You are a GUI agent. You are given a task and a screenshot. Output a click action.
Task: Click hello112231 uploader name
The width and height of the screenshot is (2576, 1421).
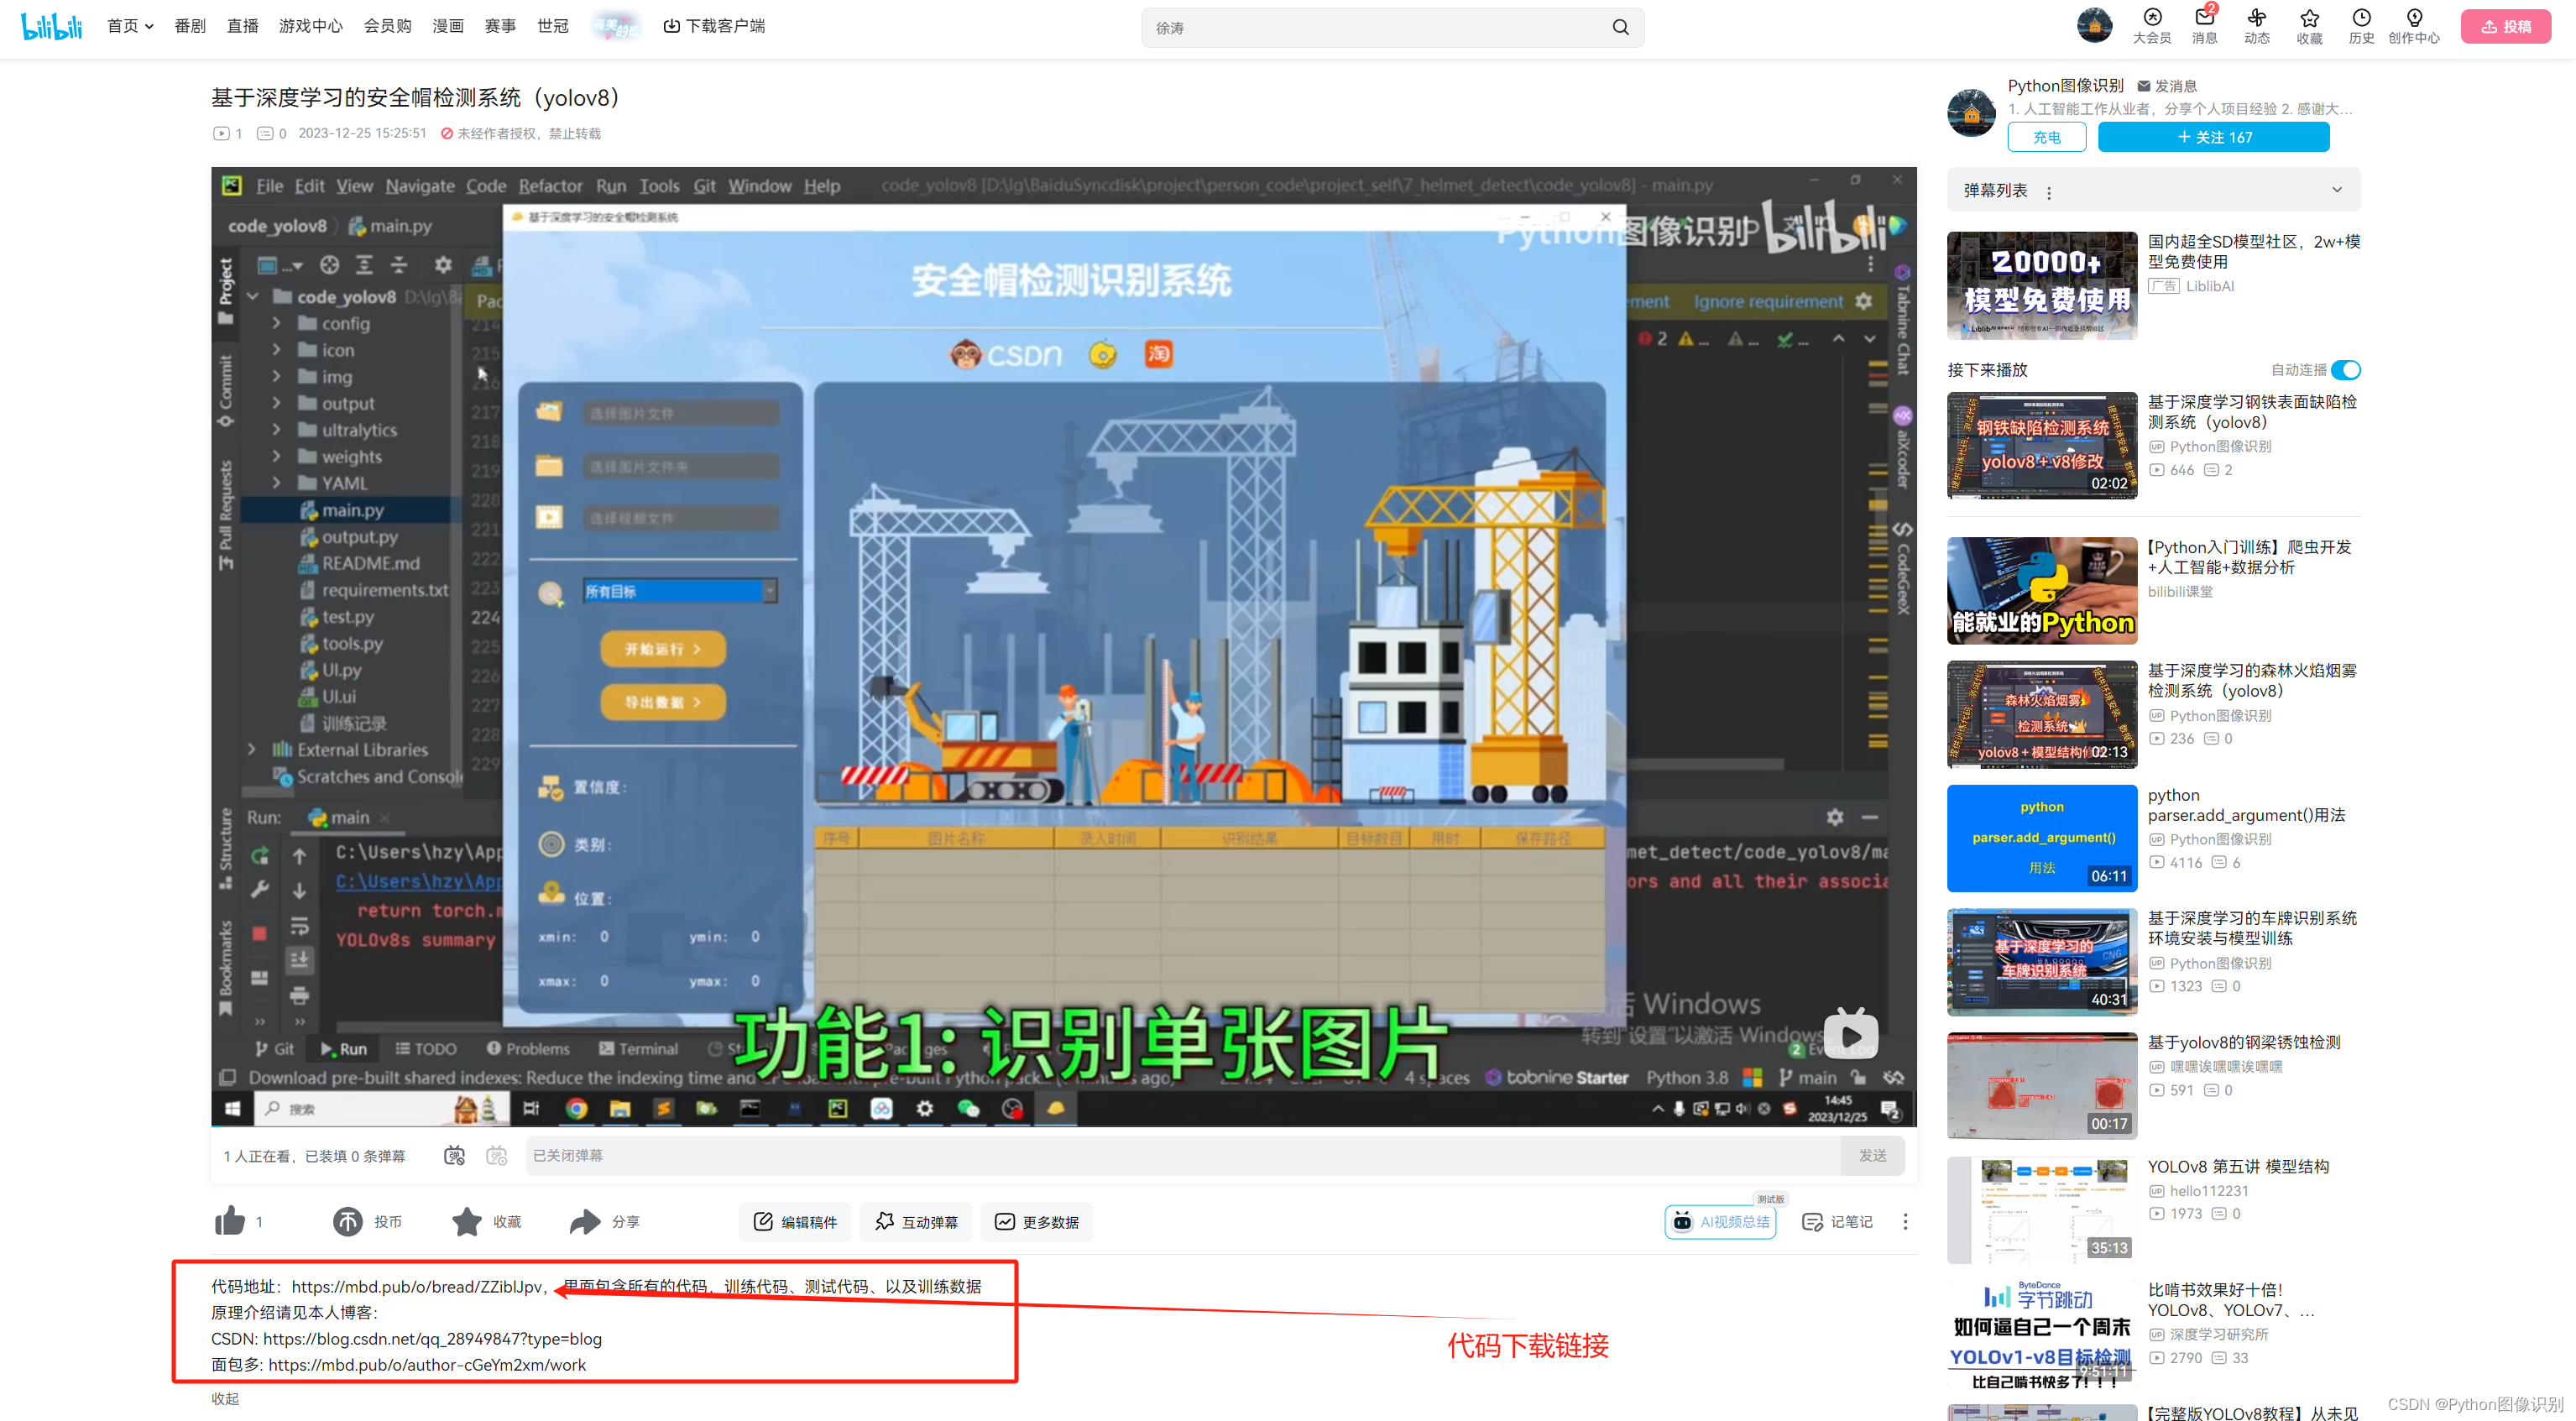click(x=2208, y=1190)
